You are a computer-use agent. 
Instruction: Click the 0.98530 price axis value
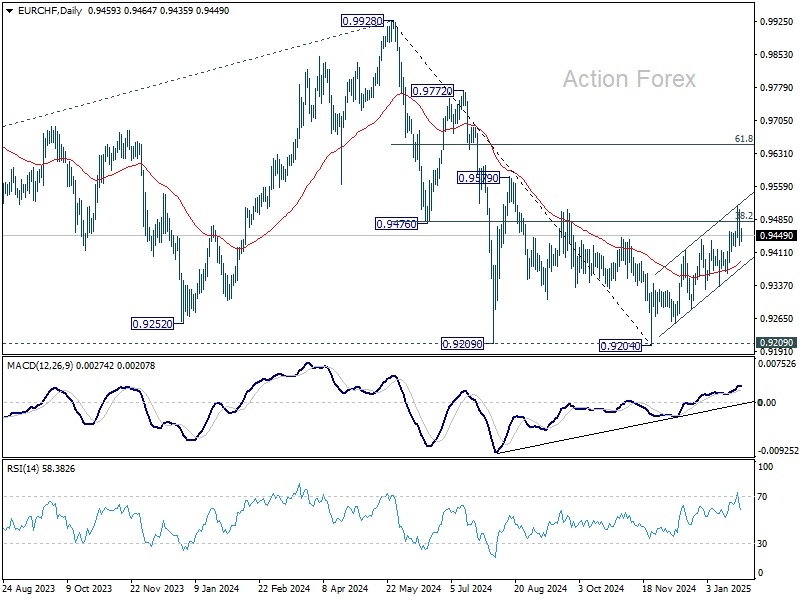coord(777,55)
